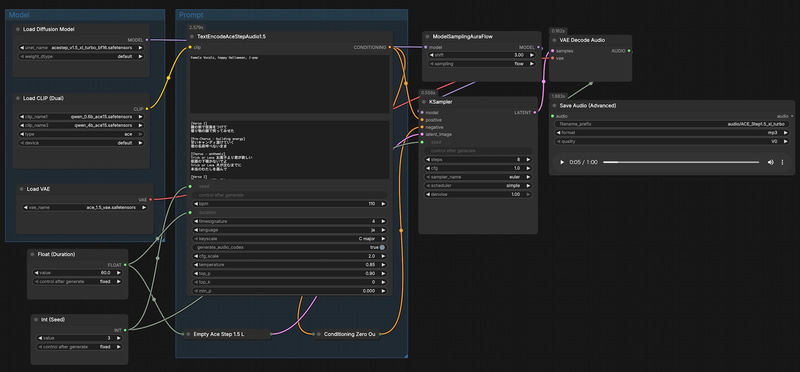Click the negative input socket on KSampler

[422, 127]
